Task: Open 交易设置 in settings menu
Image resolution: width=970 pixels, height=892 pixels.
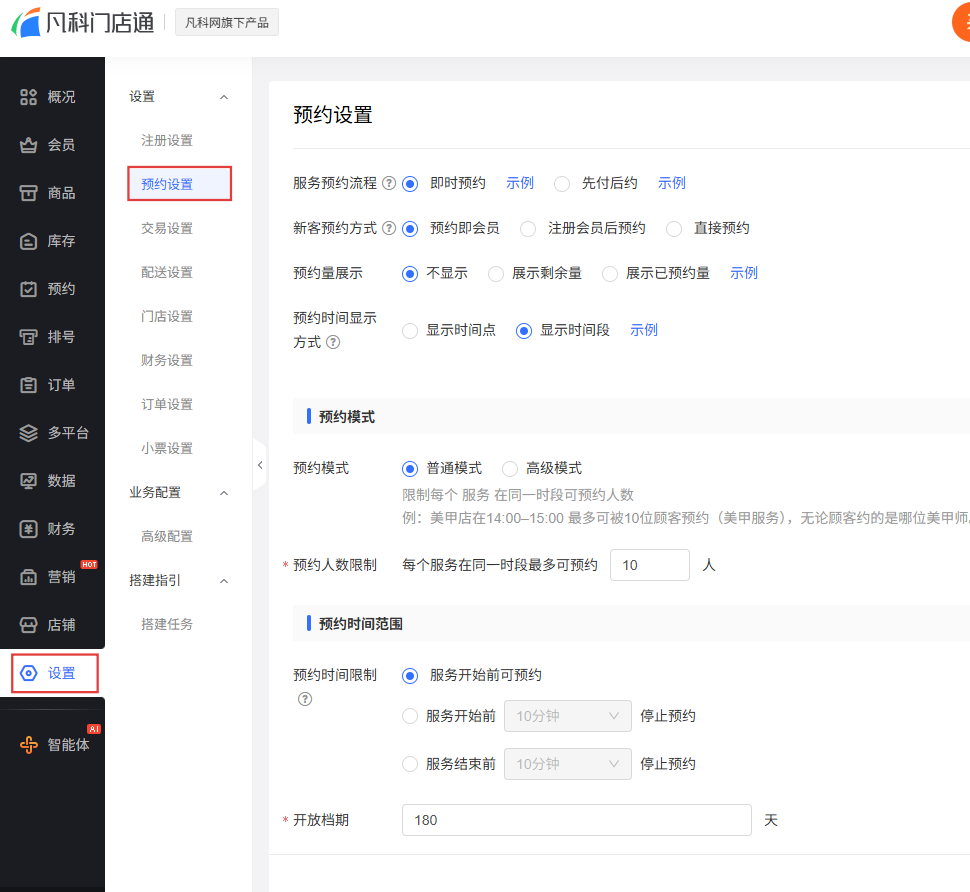Action: pyautogui.click(x=167, y=228)
